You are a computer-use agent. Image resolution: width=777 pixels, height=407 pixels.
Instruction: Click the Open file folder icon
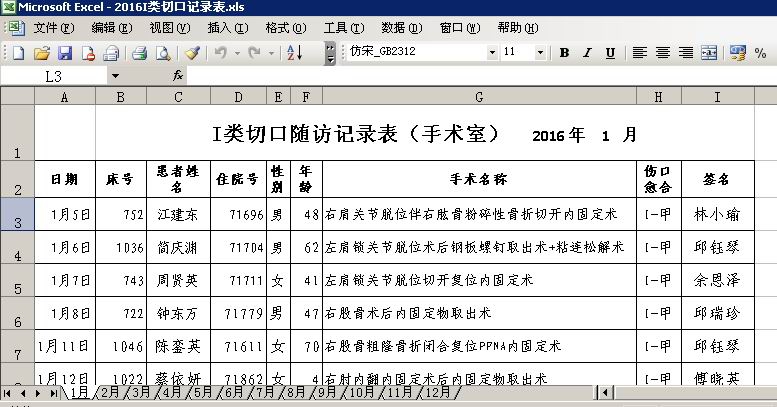(41, 52)
